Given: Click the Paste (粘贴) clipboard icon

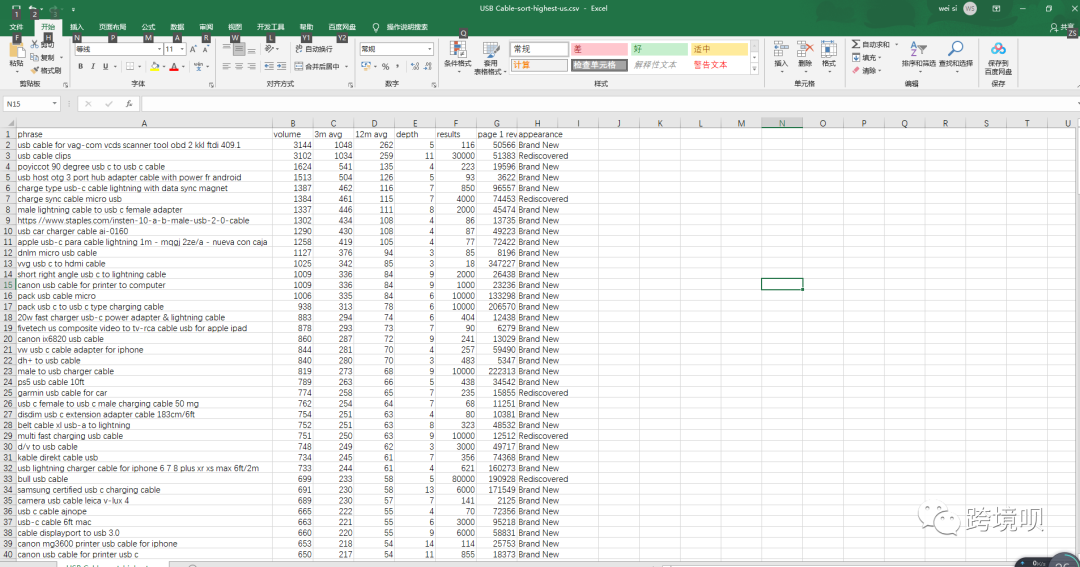Looking at the screenshot, I should (16, 50).
